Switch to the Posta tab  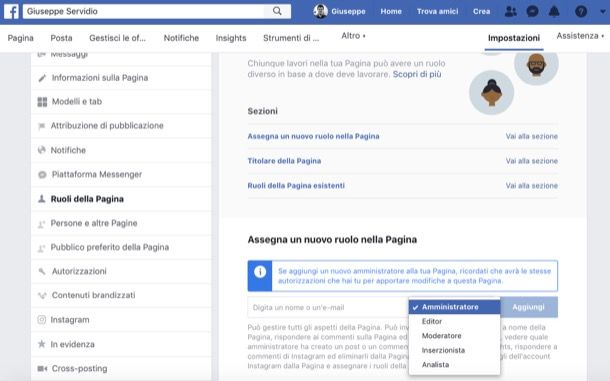tap(61, 38)
